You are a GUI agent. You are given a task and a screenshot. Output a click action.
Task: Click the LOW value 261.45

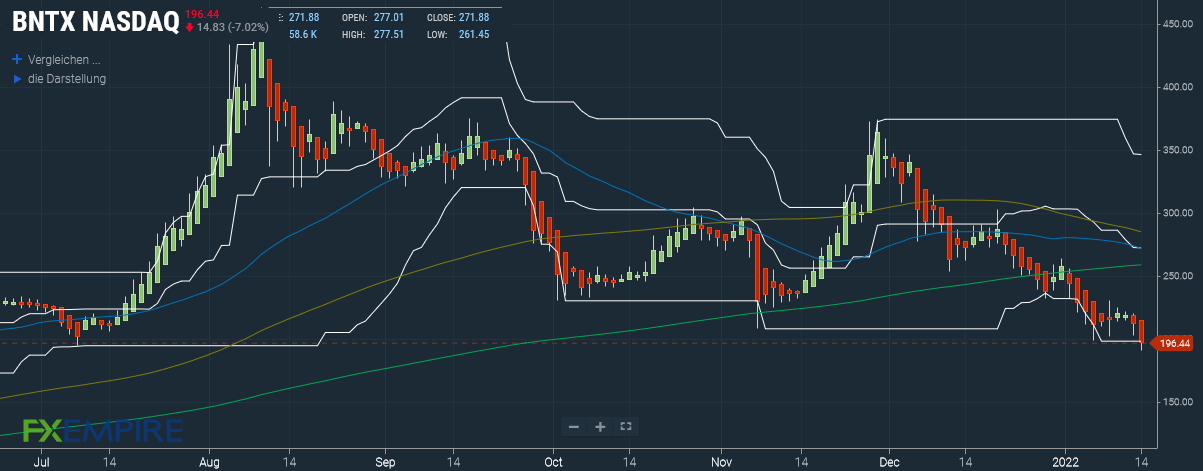click(x=472, y=34)
